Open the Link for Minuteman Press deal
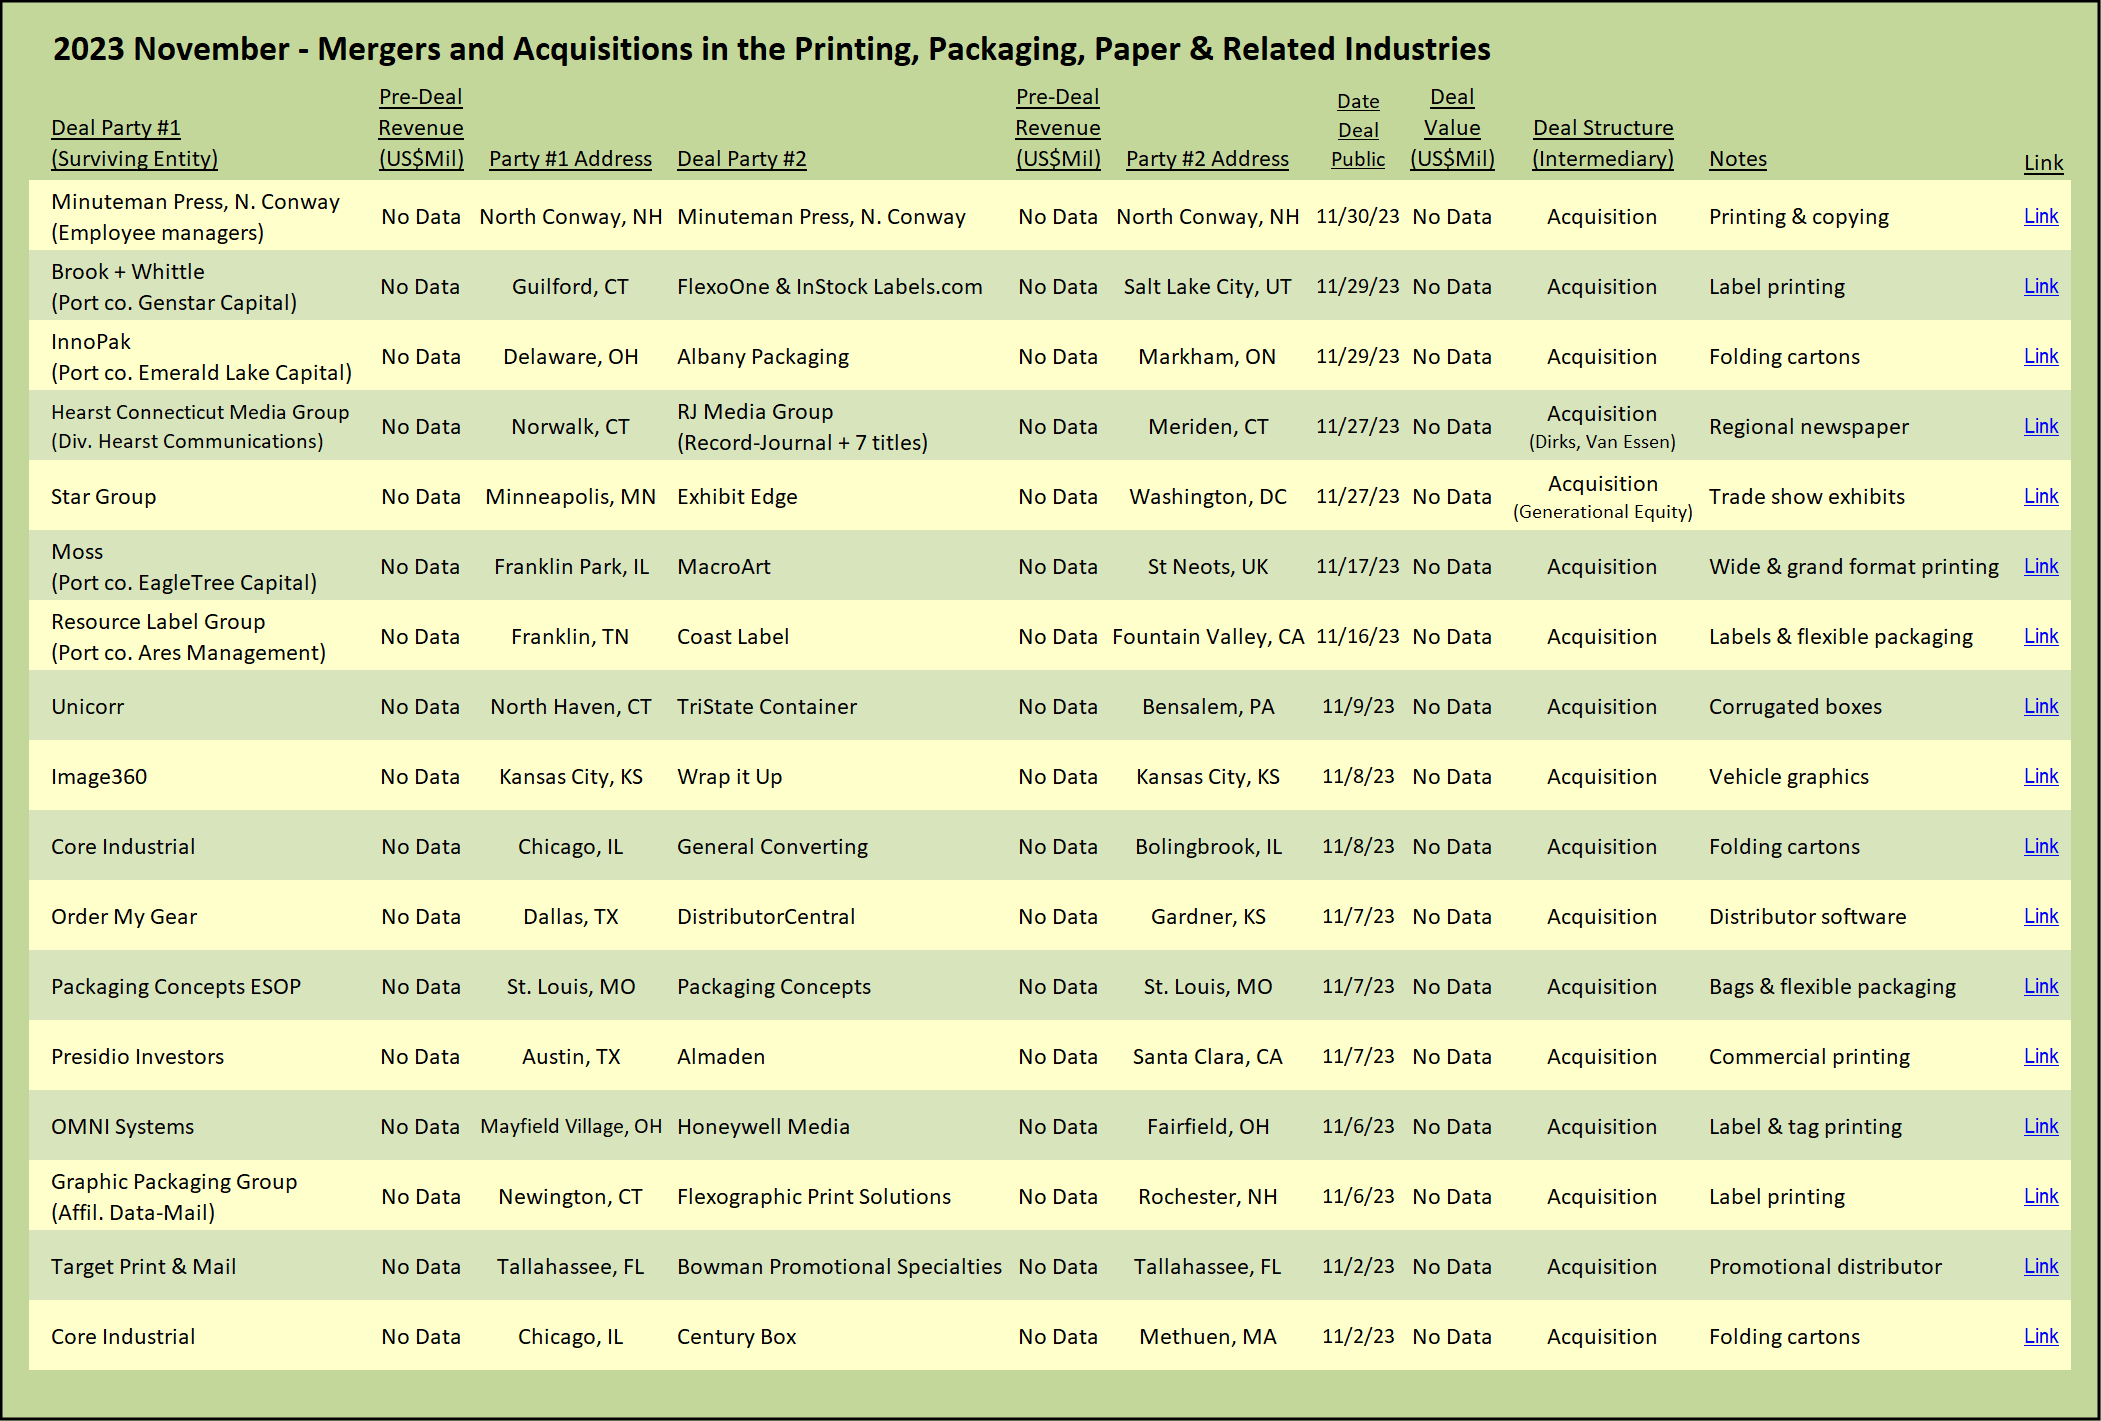This screenshot has width=2101, height=1421. pyautogui.click(x=2040, y=216)
